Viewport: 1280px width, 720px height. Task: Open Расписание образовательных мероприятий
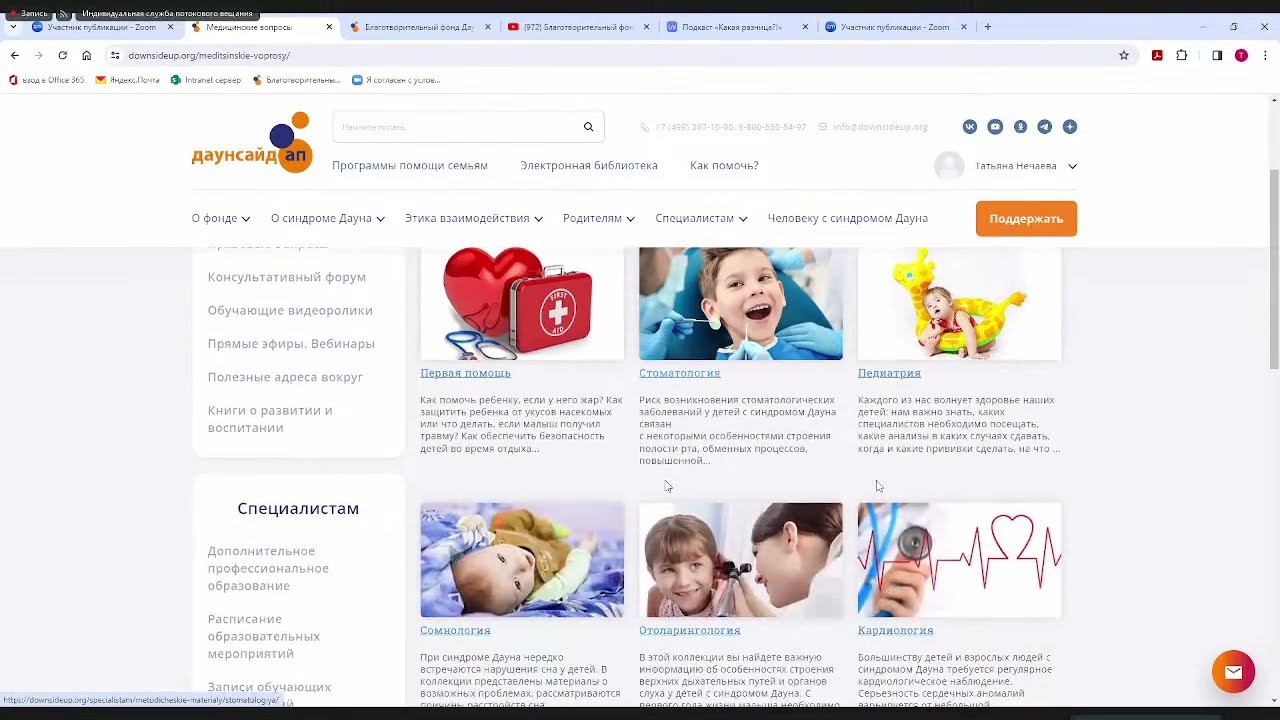(x=264, y=636)
